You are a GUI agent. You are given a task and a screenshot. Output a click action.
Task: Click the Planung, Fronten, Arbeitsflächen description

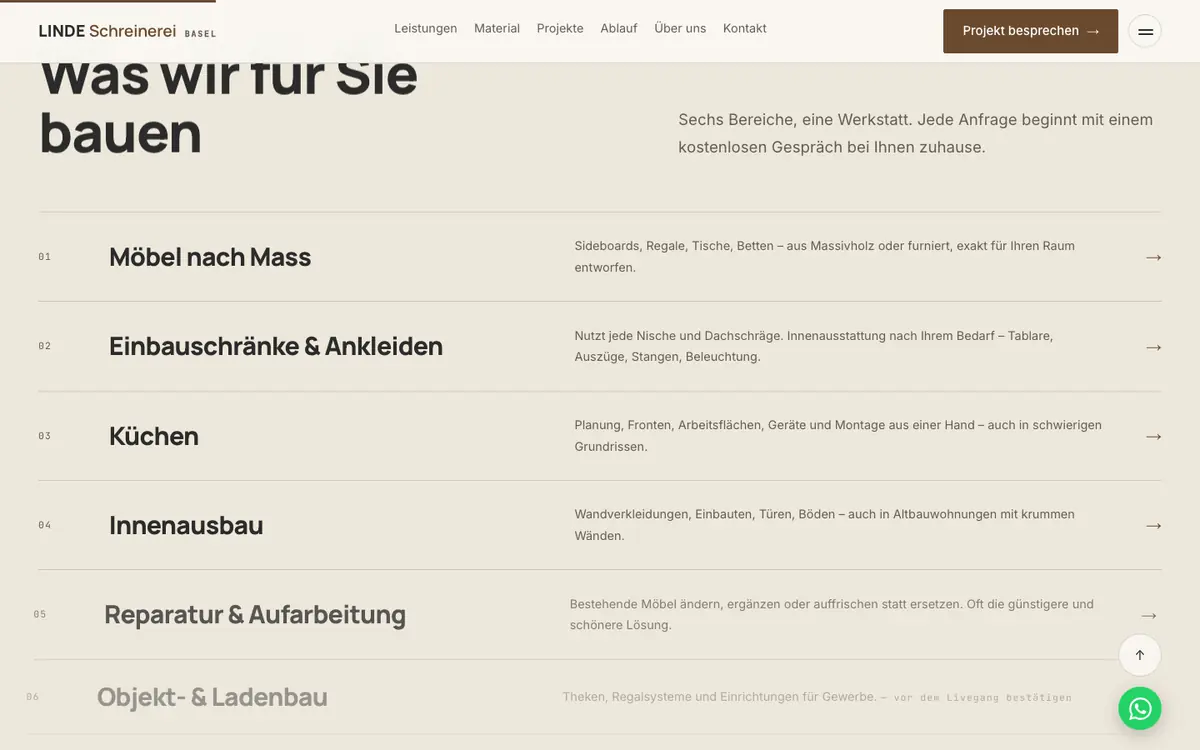(838, 436)
